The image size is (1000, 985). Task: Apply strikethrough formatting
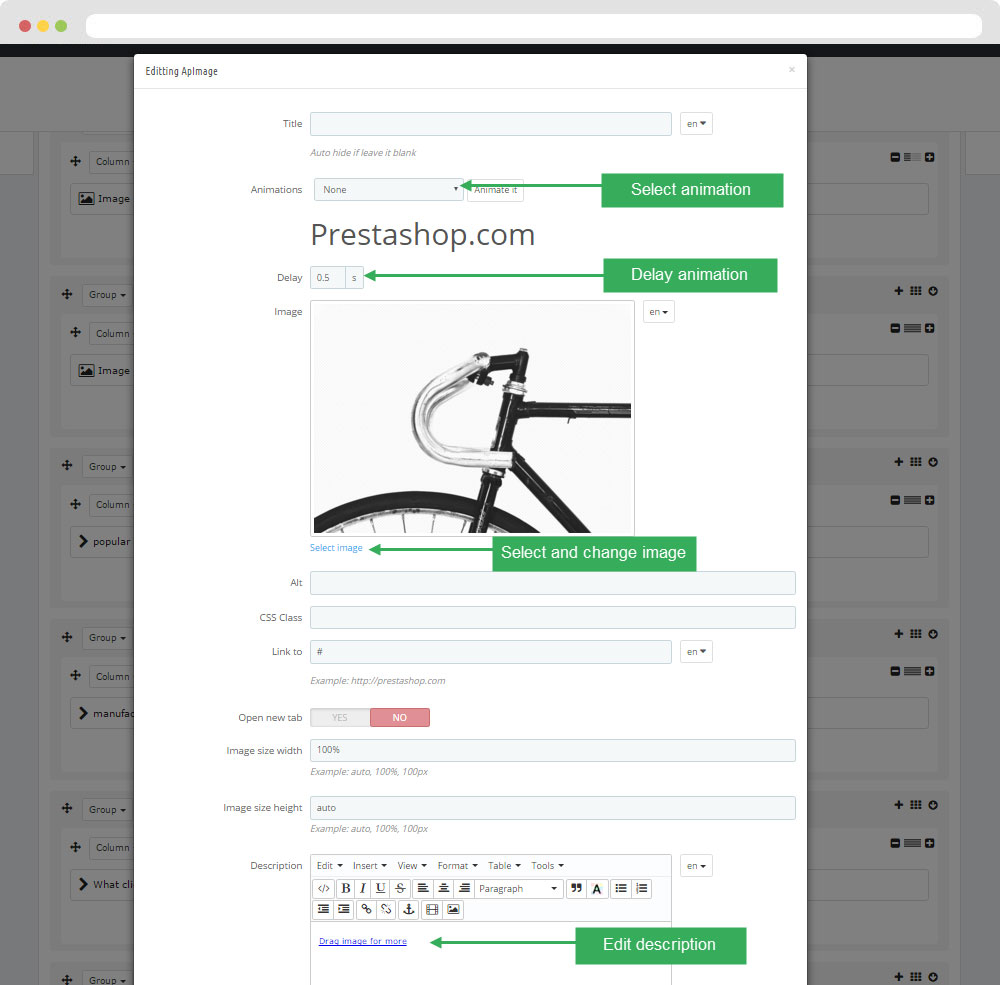(400, 888)
